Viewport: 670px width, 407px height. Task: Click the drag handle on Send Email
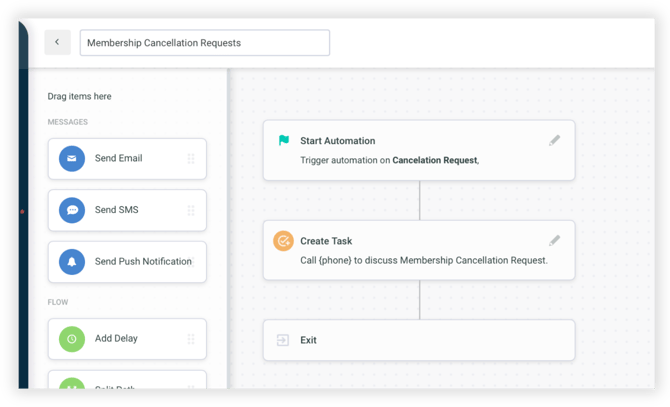(x=191, y=159)
